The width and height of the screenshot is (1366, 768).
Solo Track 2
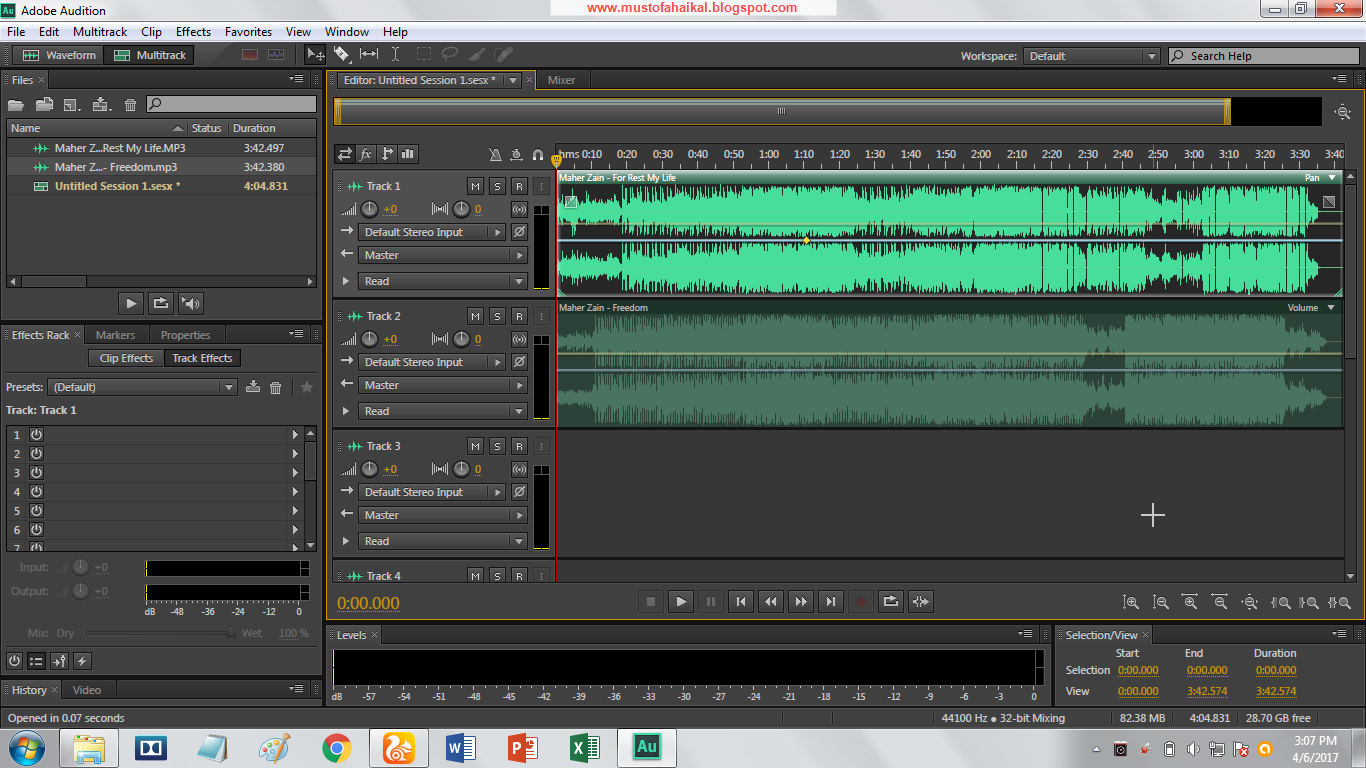497,316
